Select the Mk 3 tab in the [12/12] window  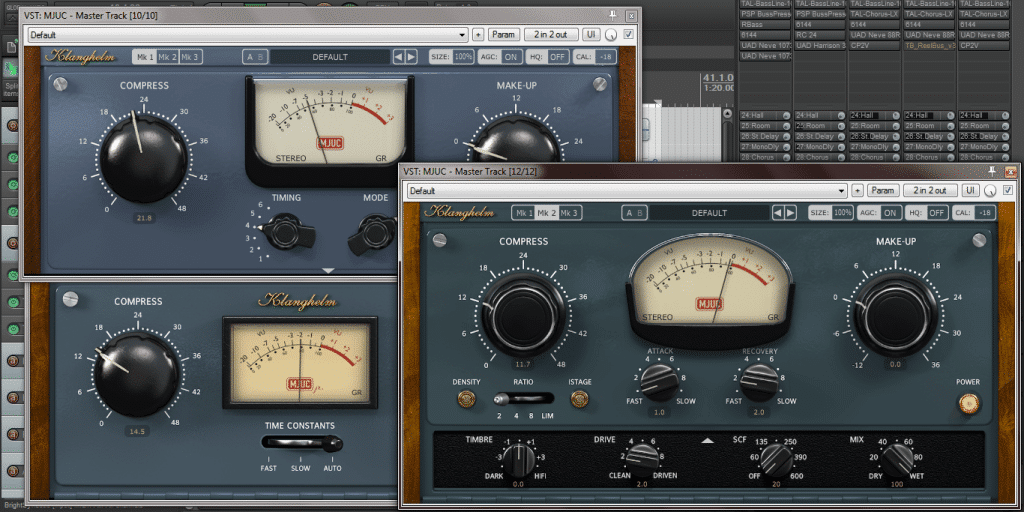[x=570, y=213]
